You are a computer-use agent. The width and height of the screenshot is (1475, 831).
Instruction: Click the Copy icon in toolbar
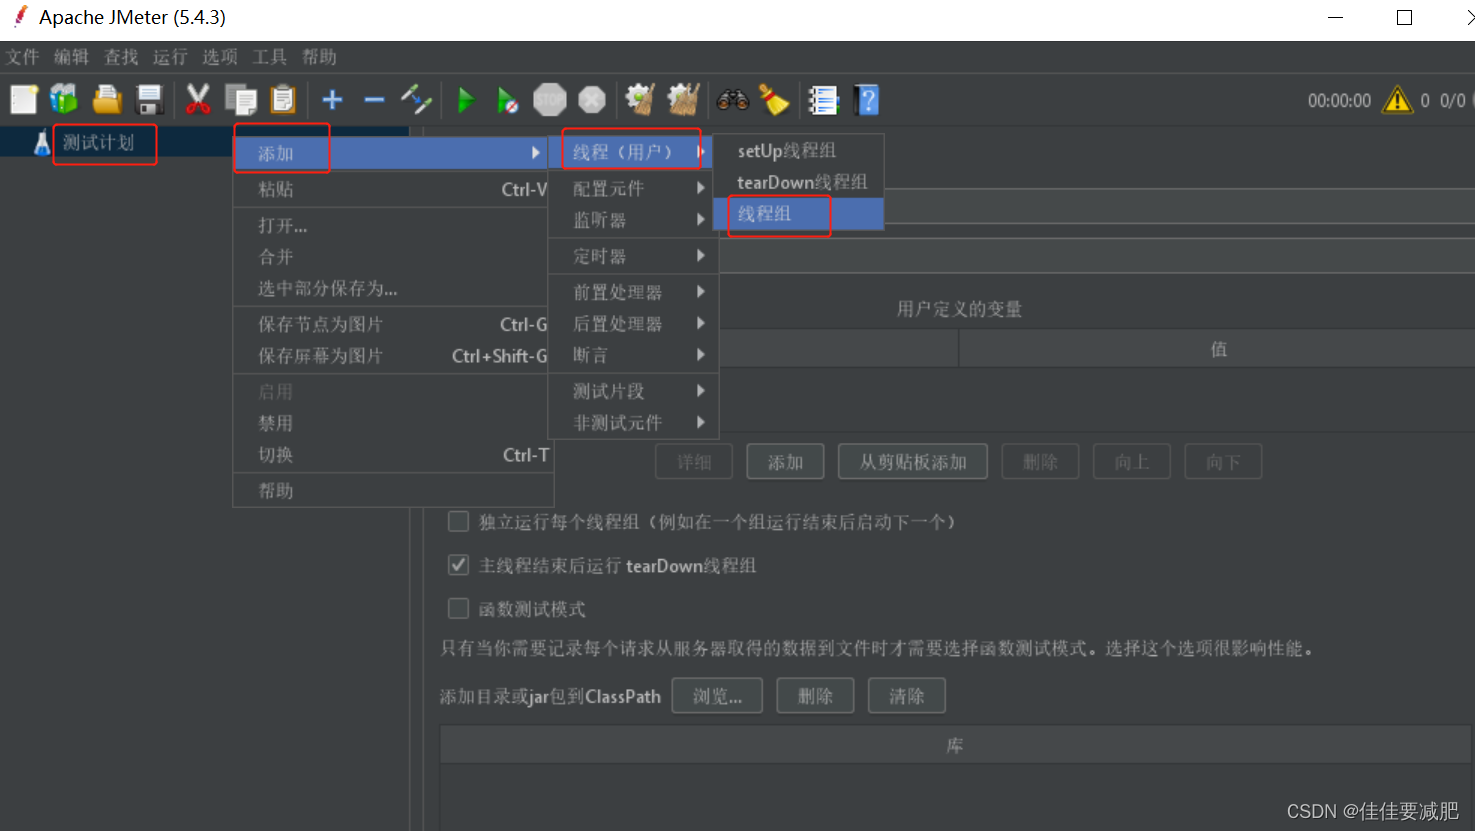click(241, 100)
